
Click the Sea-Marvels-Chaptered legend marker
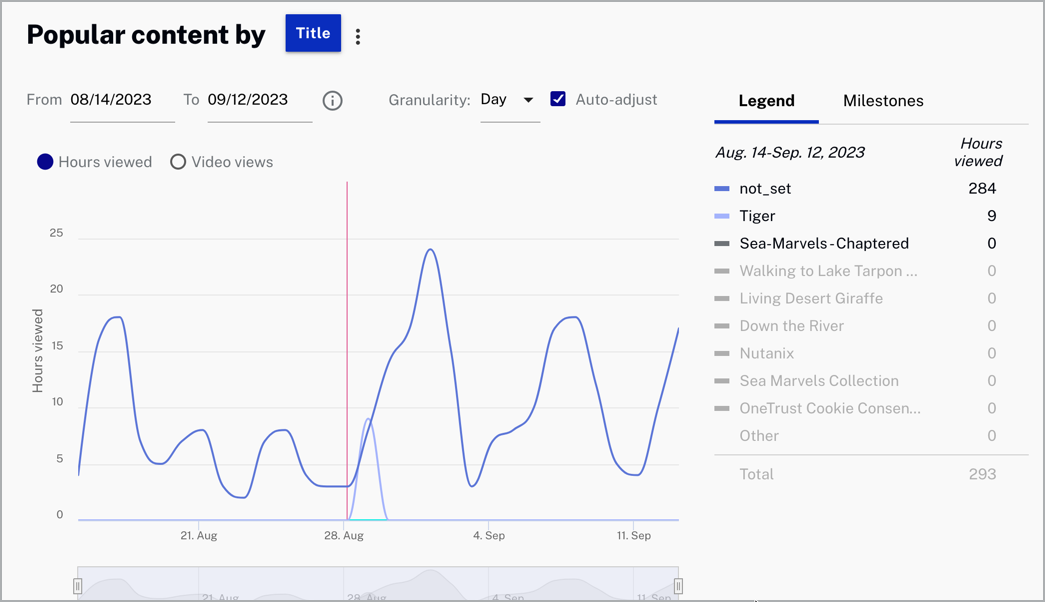[722, 244]
